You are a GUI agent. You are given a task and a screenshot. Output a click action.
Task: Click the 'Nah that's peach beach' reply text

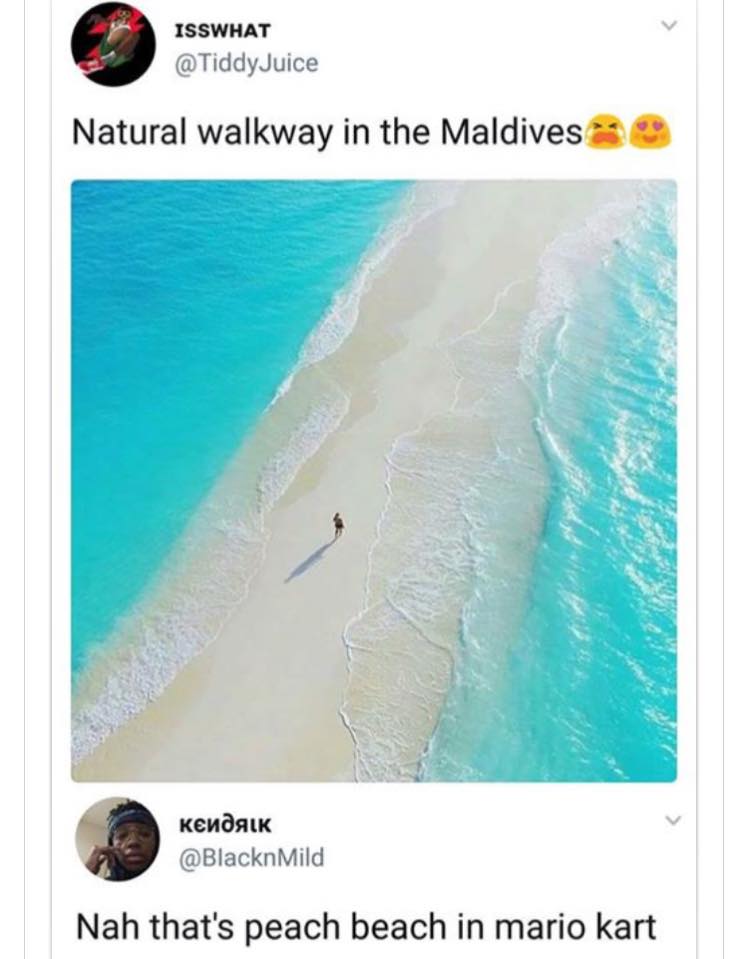(x=366, y=927)
